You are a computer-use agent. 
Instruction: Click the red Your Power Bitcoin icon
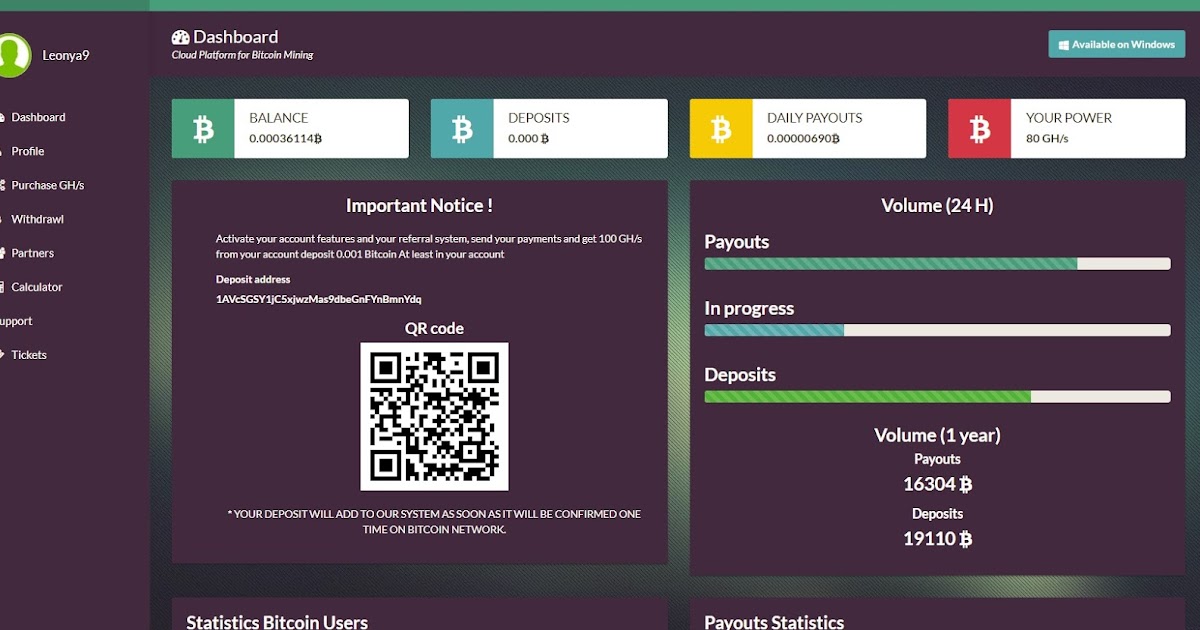(x=980, y=128)
